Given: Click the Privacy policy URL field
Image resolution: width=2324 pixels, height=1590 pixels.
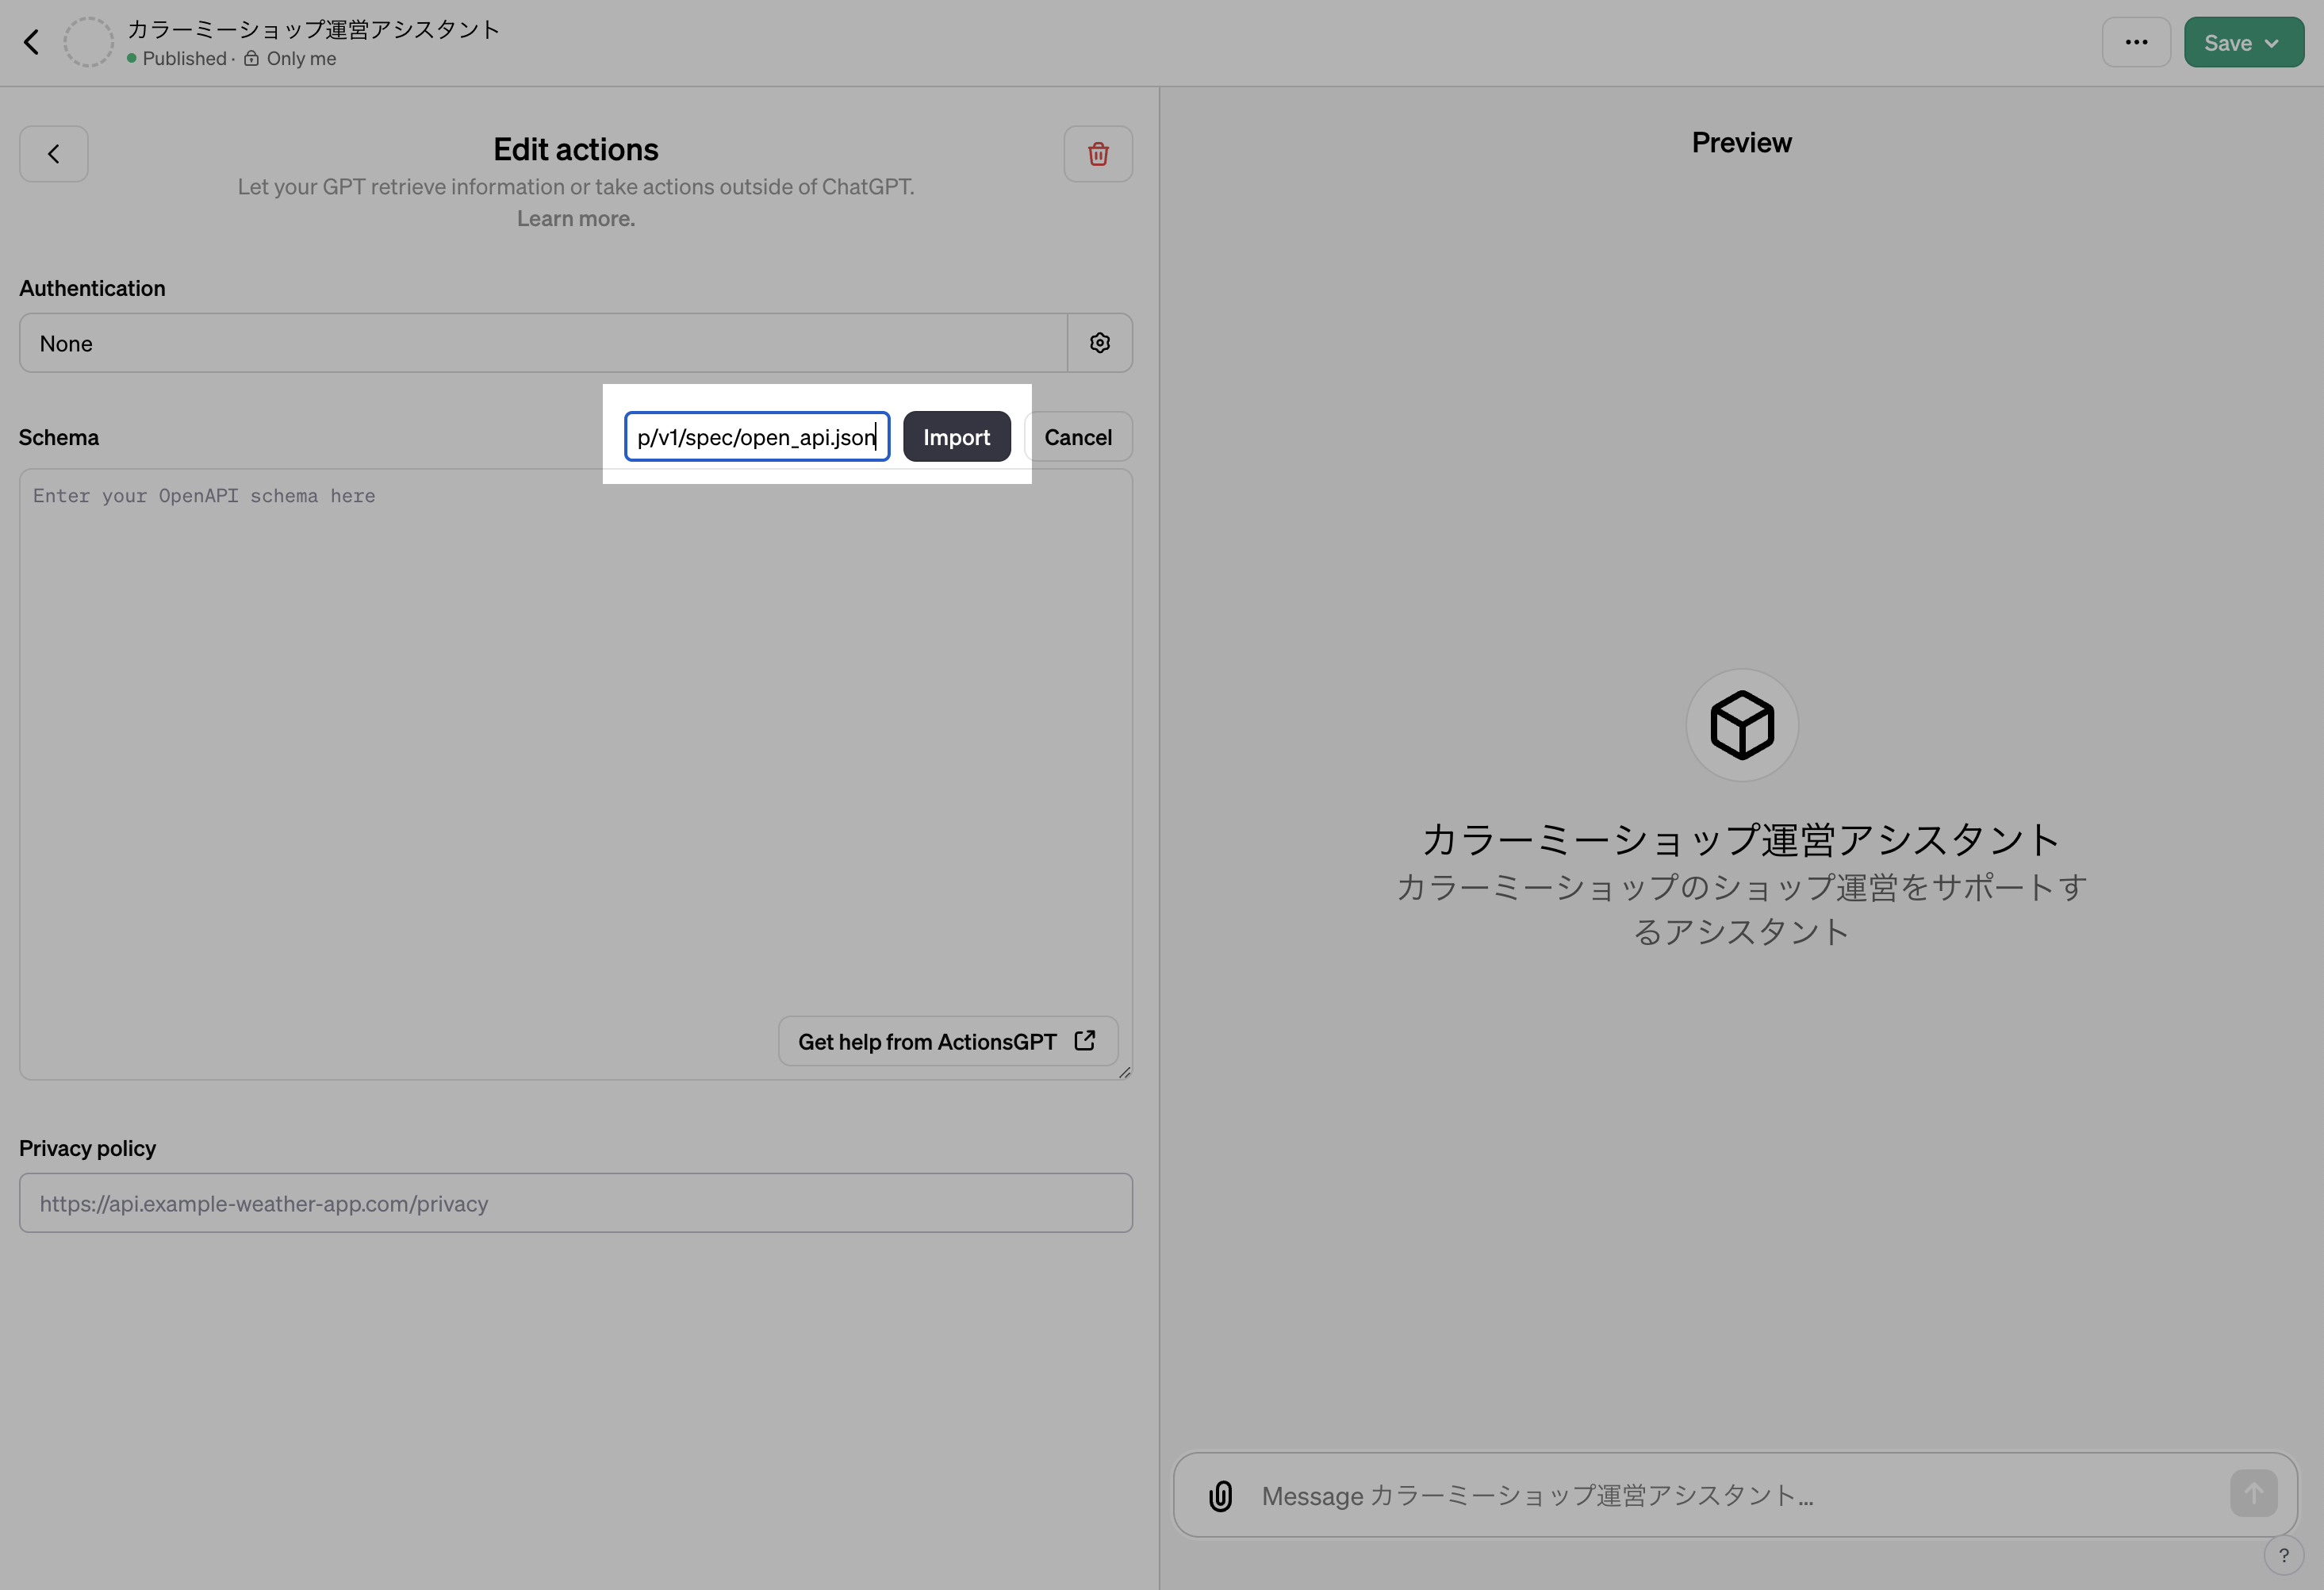Looking at the screenshot, I should (x=575, y=1203).
